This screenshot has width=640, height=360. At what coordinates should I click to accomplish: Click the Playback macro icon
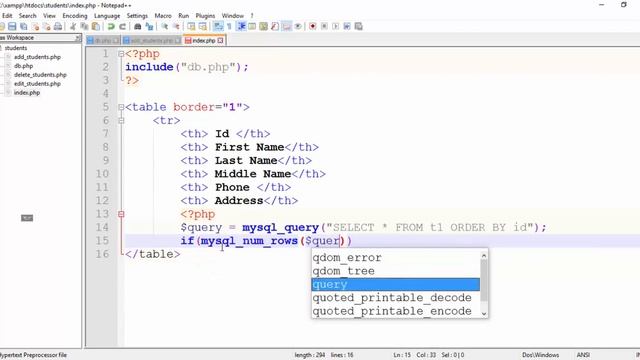(336, 27)
